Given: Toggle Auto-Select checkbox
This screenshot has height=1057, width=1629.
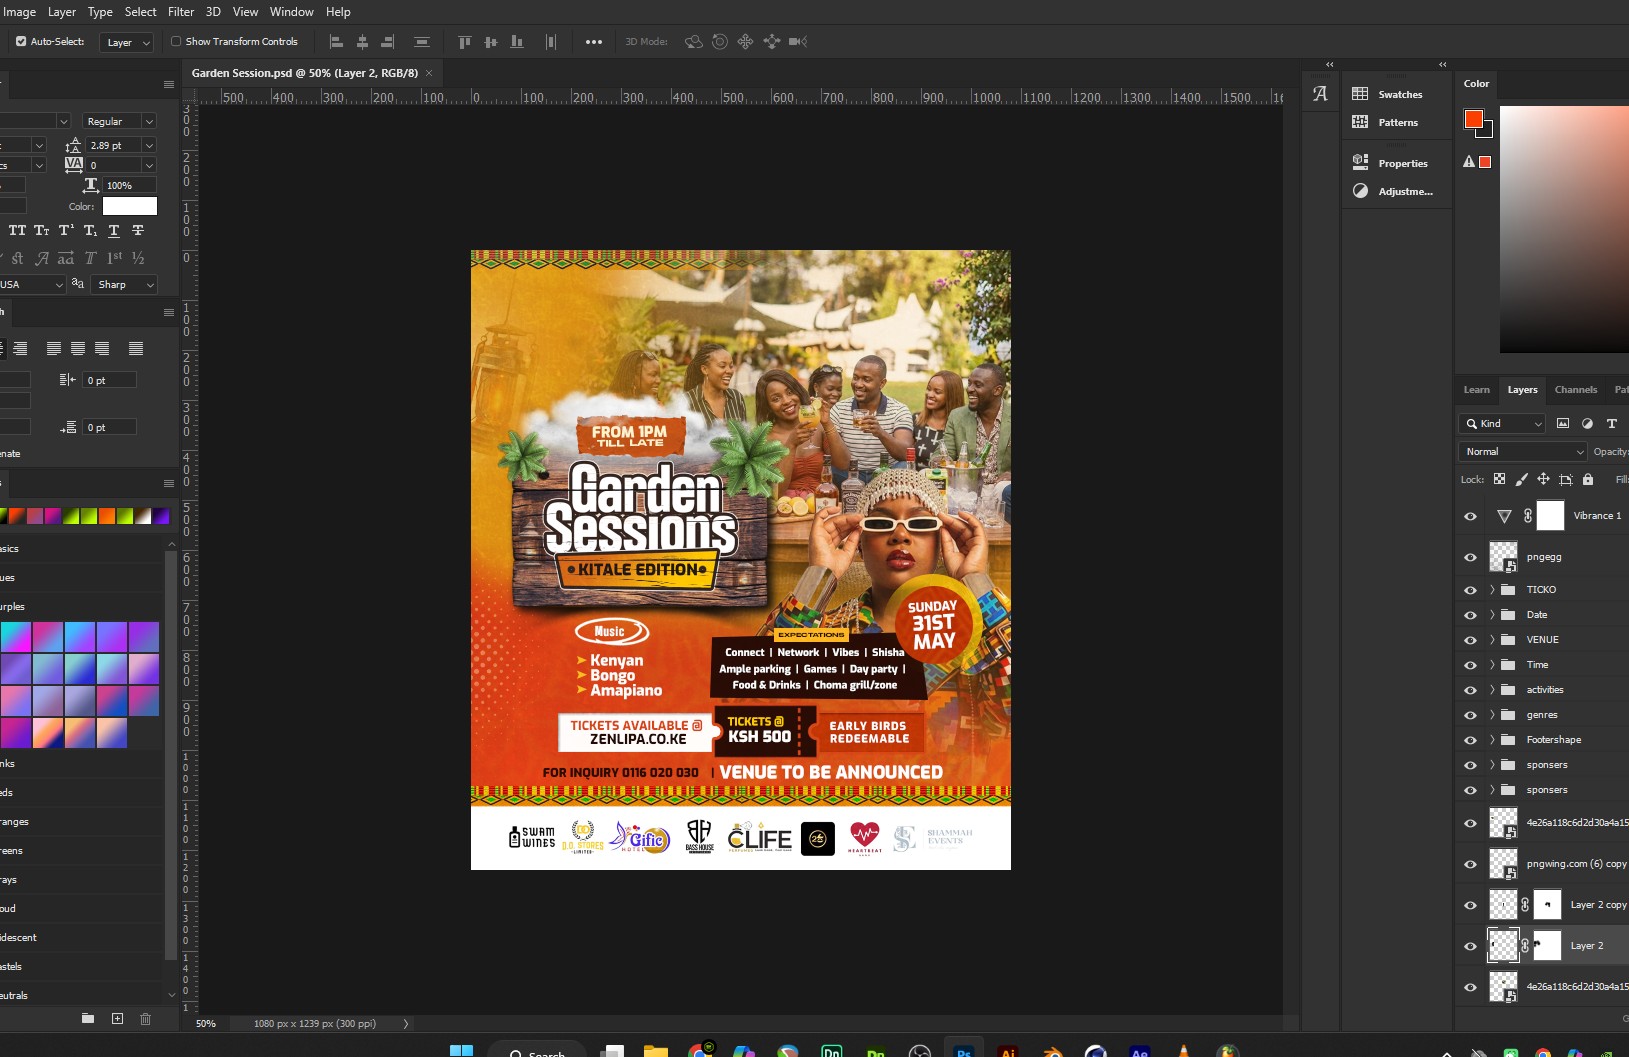Looking at the screenshot, I should 21,42.
